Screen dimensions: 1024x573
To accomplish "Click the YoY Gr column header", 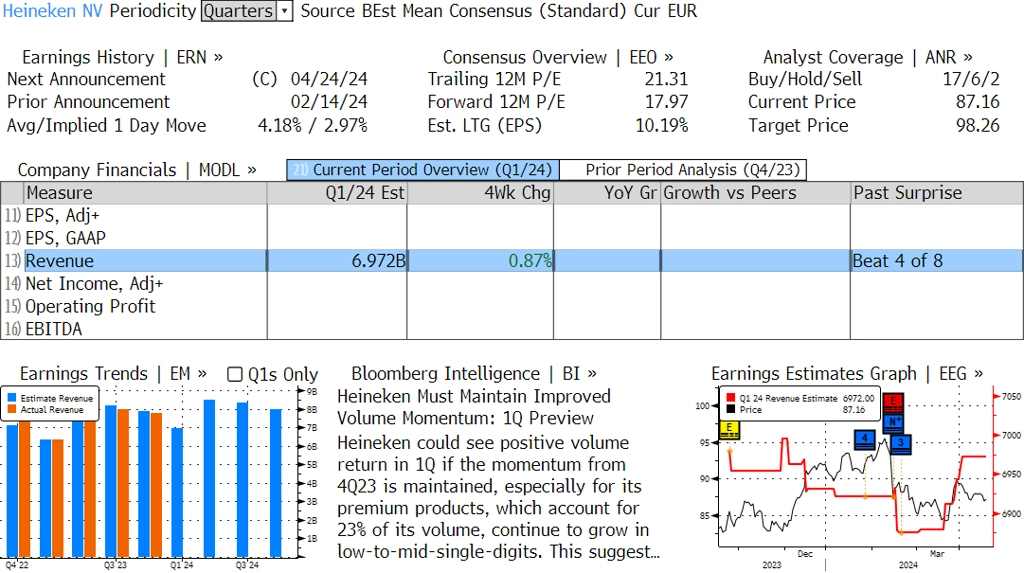I will pyautogui.click(x=607, y=193).
